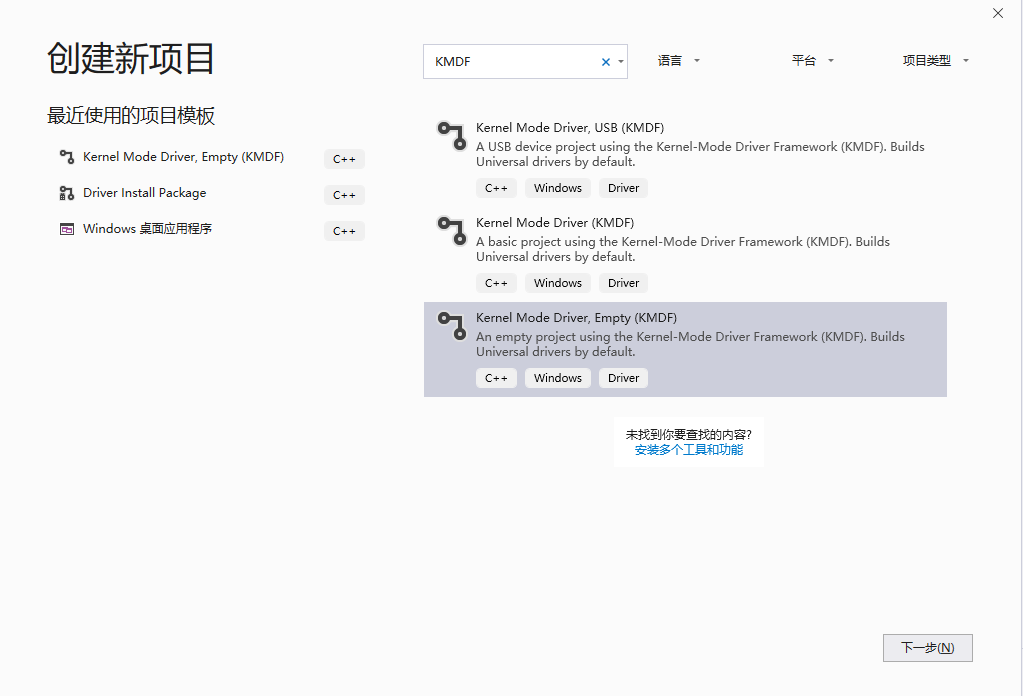The height and width of the screenshot is (696, 1023).
Task: Click the Windows tag under Kernel Mode Driver (KMDF)
Action: [x=557, y=282]
